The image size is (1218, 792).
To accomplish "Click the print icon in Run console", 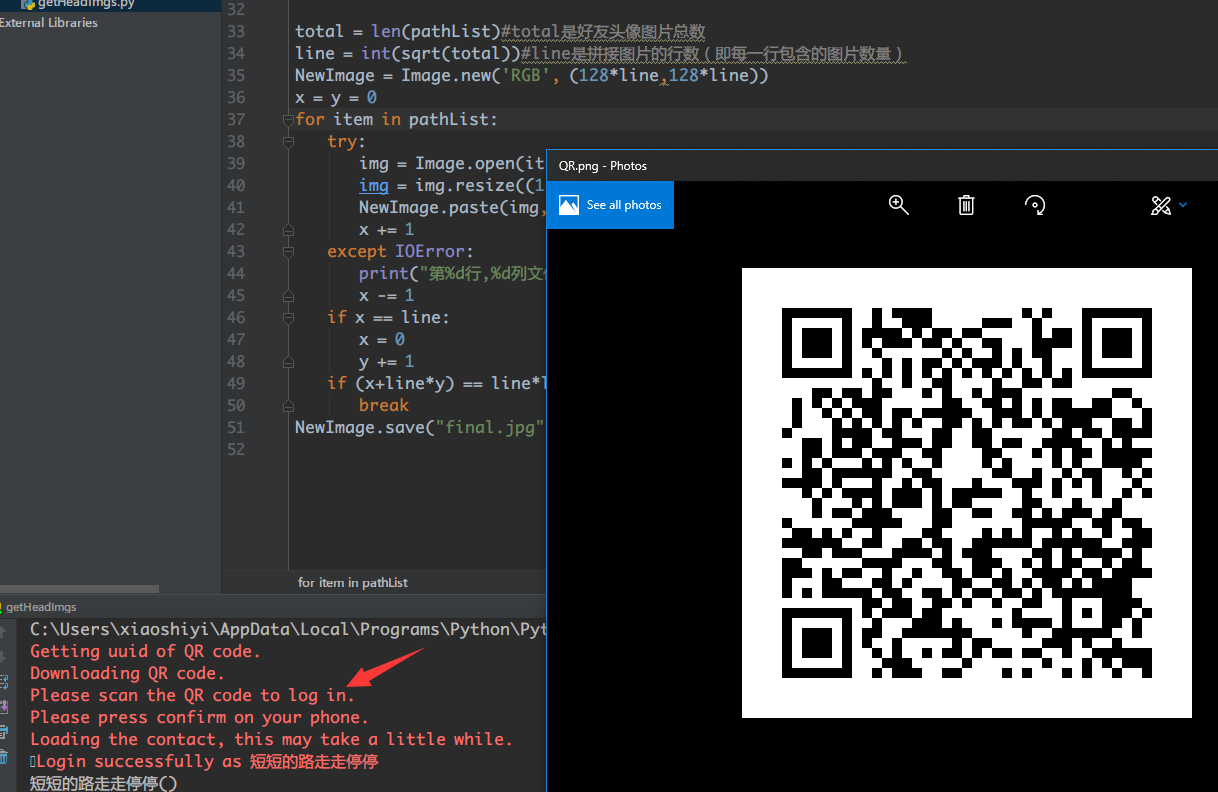I will (x=4, y=732).
